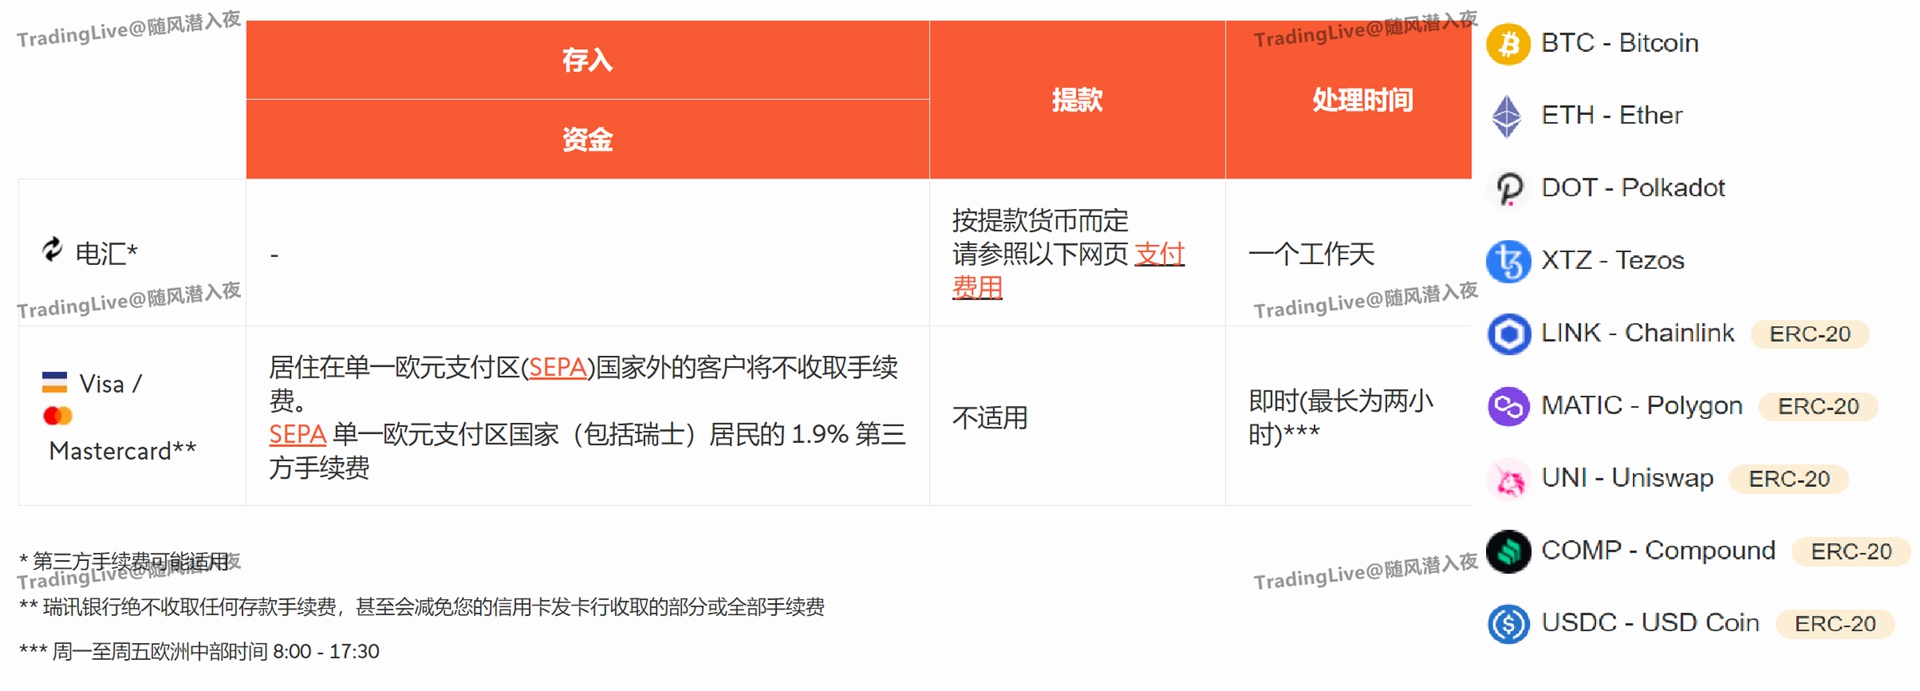Click the ERC-20 badge next to USDC

tap(1834, 624)
